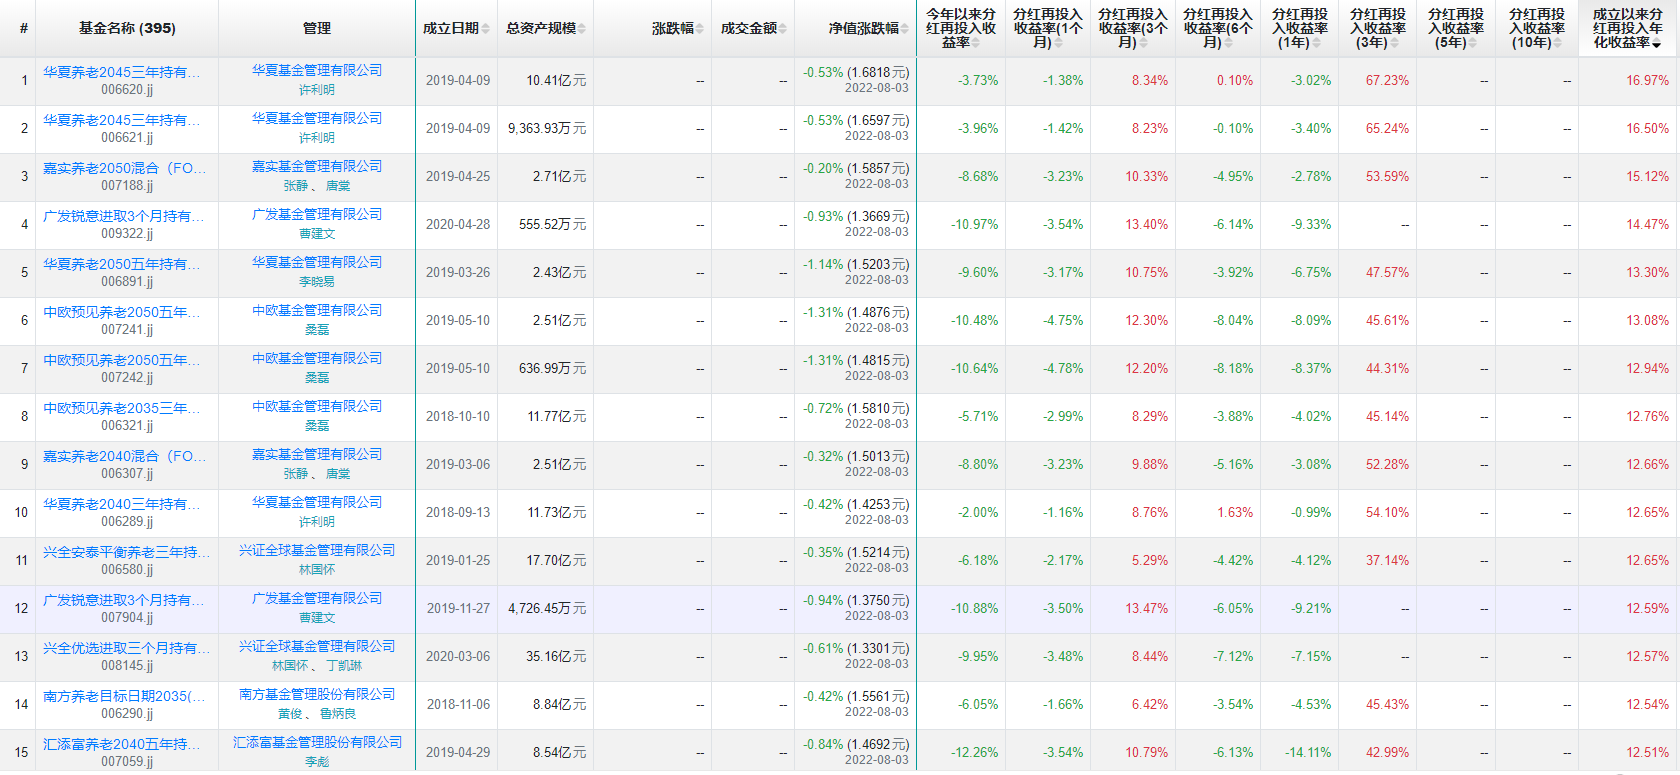Image resolution: width=1680 pixels, height=775 pixels.
Task: Sort by 涨跌幅 column arrow
Action: click(700, 29)
